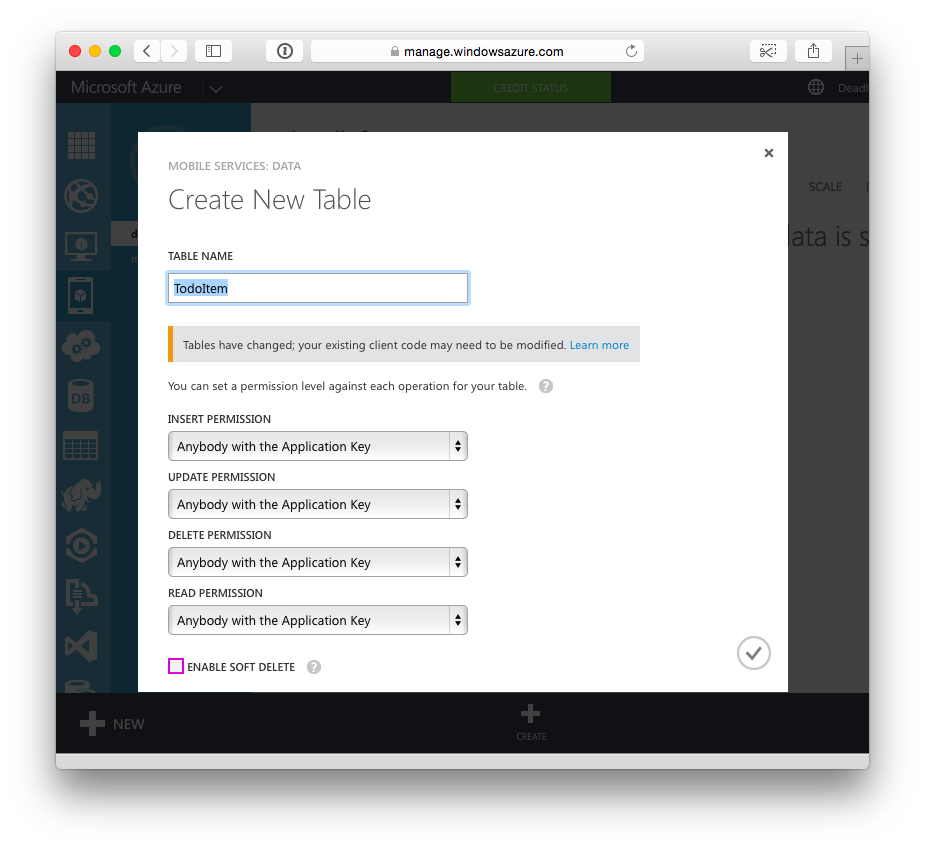Go back with Safari back arrow
The width and height of the screenshot is (925, 849).
(147, 51)
